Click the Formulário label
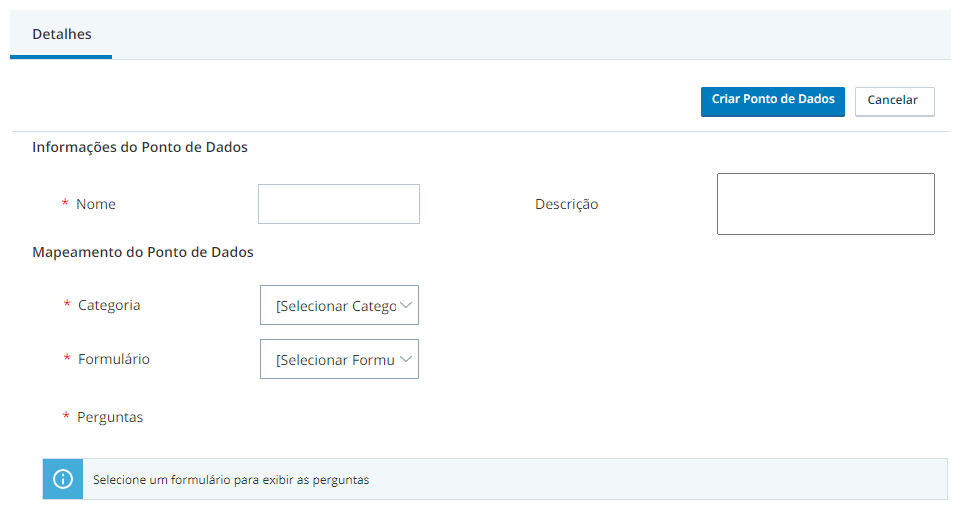 tap(114, 359)
